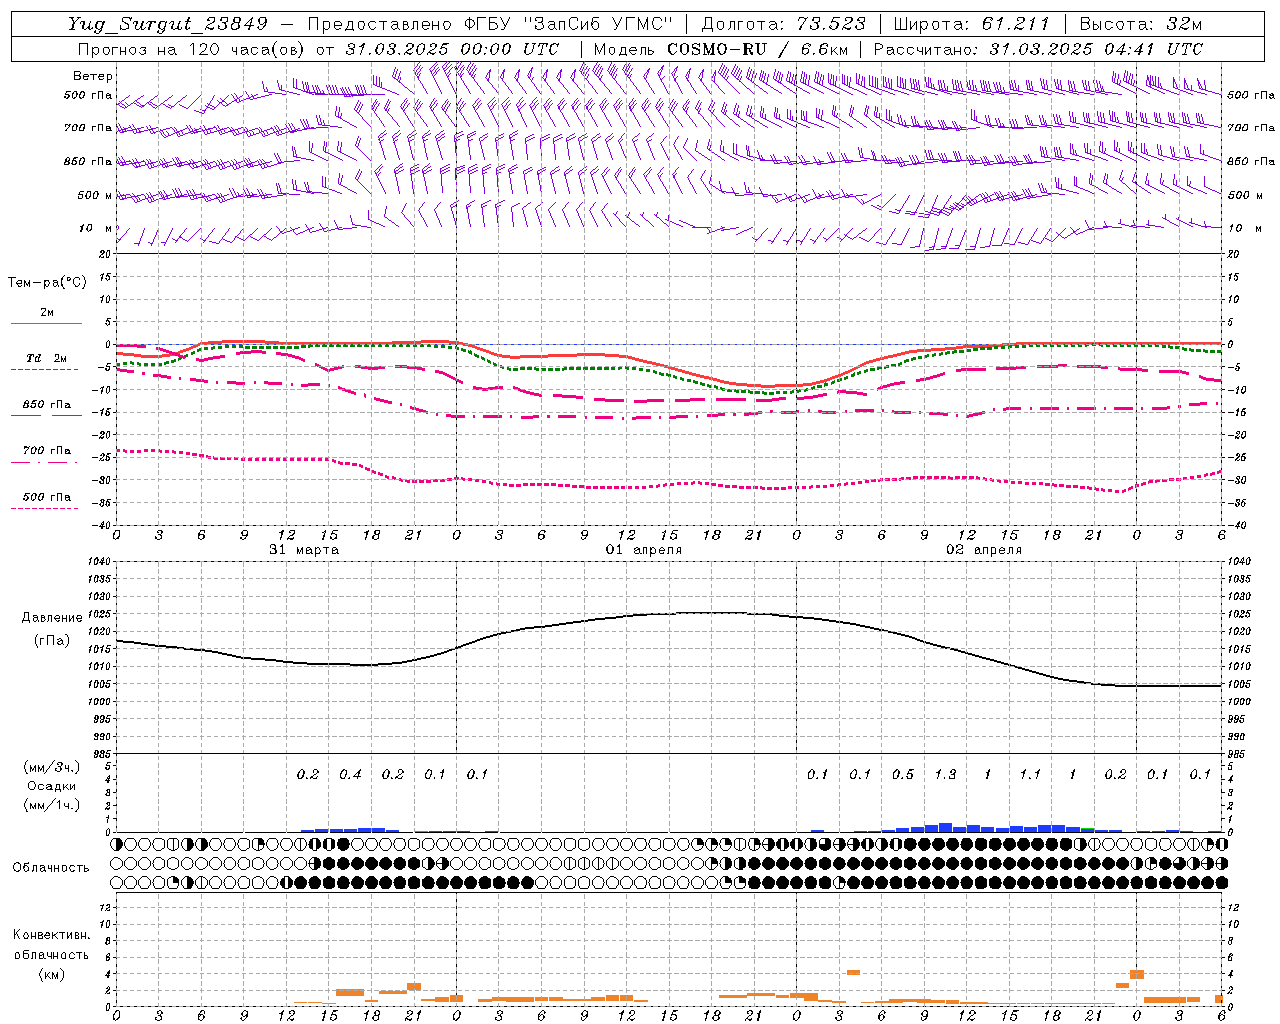Image resolution: width=1280 pixels, height=1024 pixels.
Task: Click the 01 апреля date label
Action: [x=644, y=549]
